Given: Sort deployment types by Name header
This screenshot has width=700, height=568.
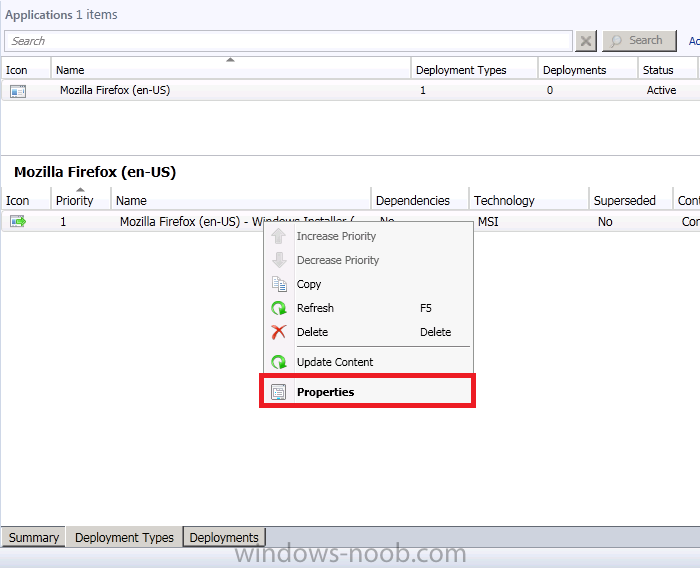Looking at the screenshot, I should tap(241, 200).
